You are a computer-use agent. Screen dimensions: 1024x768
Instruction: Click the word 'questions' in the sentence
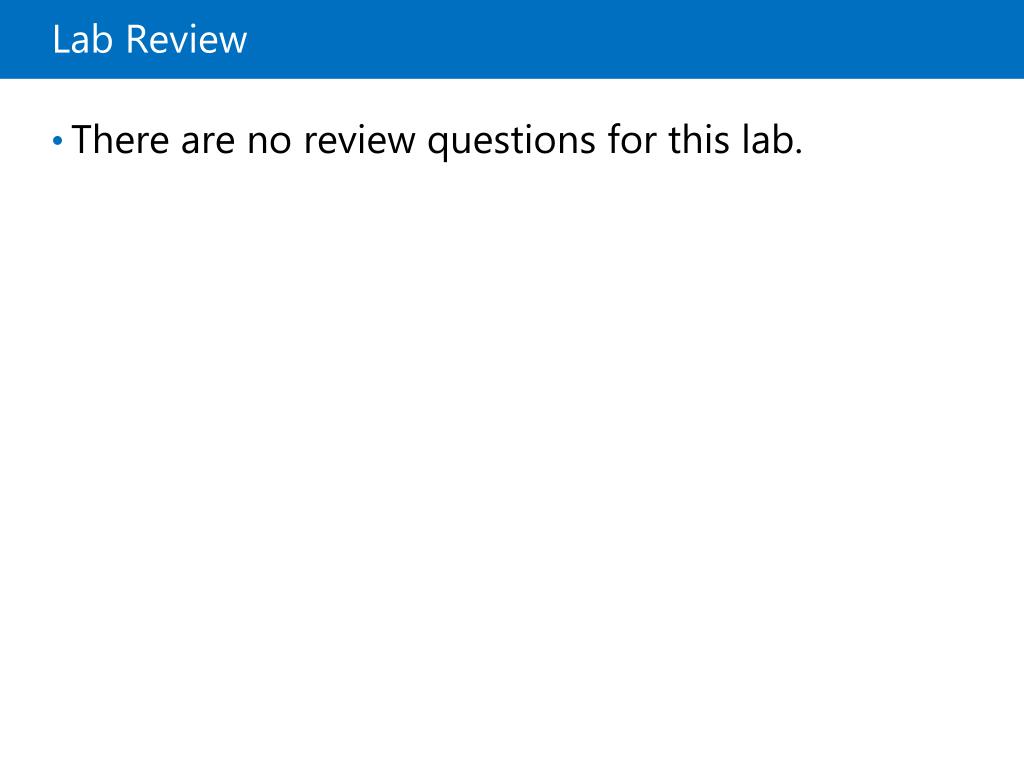coord(511,142)
